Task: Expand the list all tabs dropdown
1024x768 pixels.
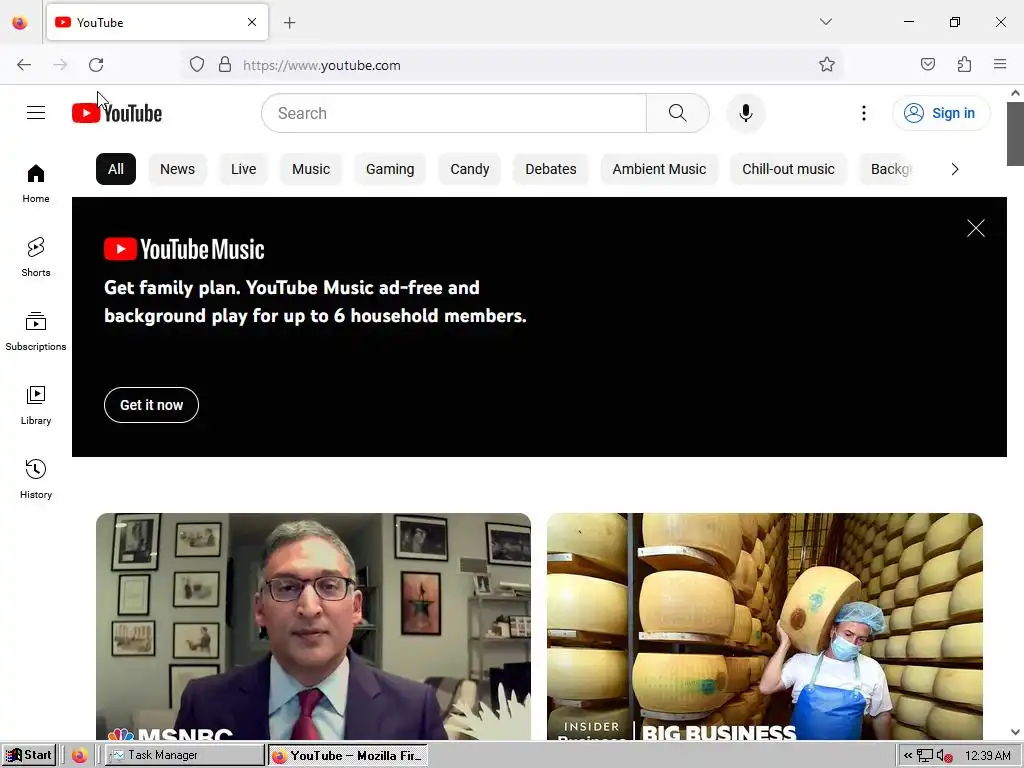Action: point(825,22)
